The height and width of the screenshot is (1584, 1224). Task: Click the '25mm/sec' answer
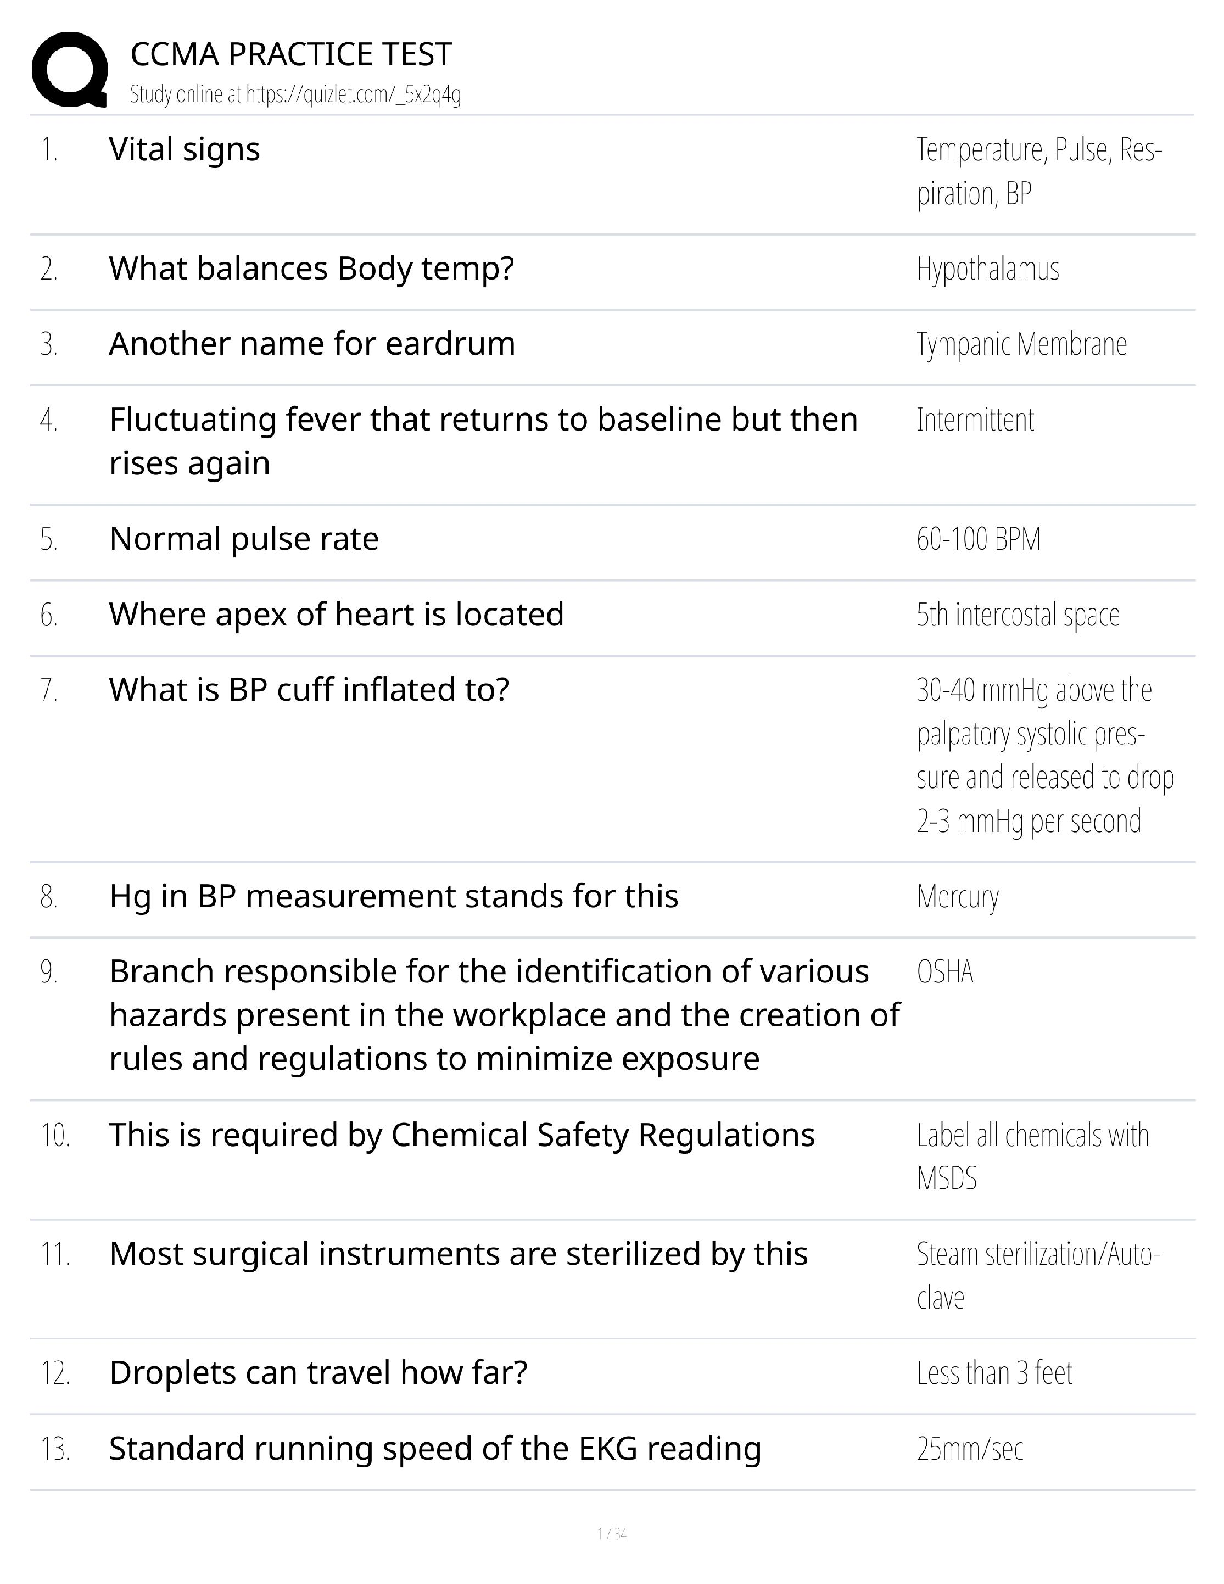pos(969,1450)
